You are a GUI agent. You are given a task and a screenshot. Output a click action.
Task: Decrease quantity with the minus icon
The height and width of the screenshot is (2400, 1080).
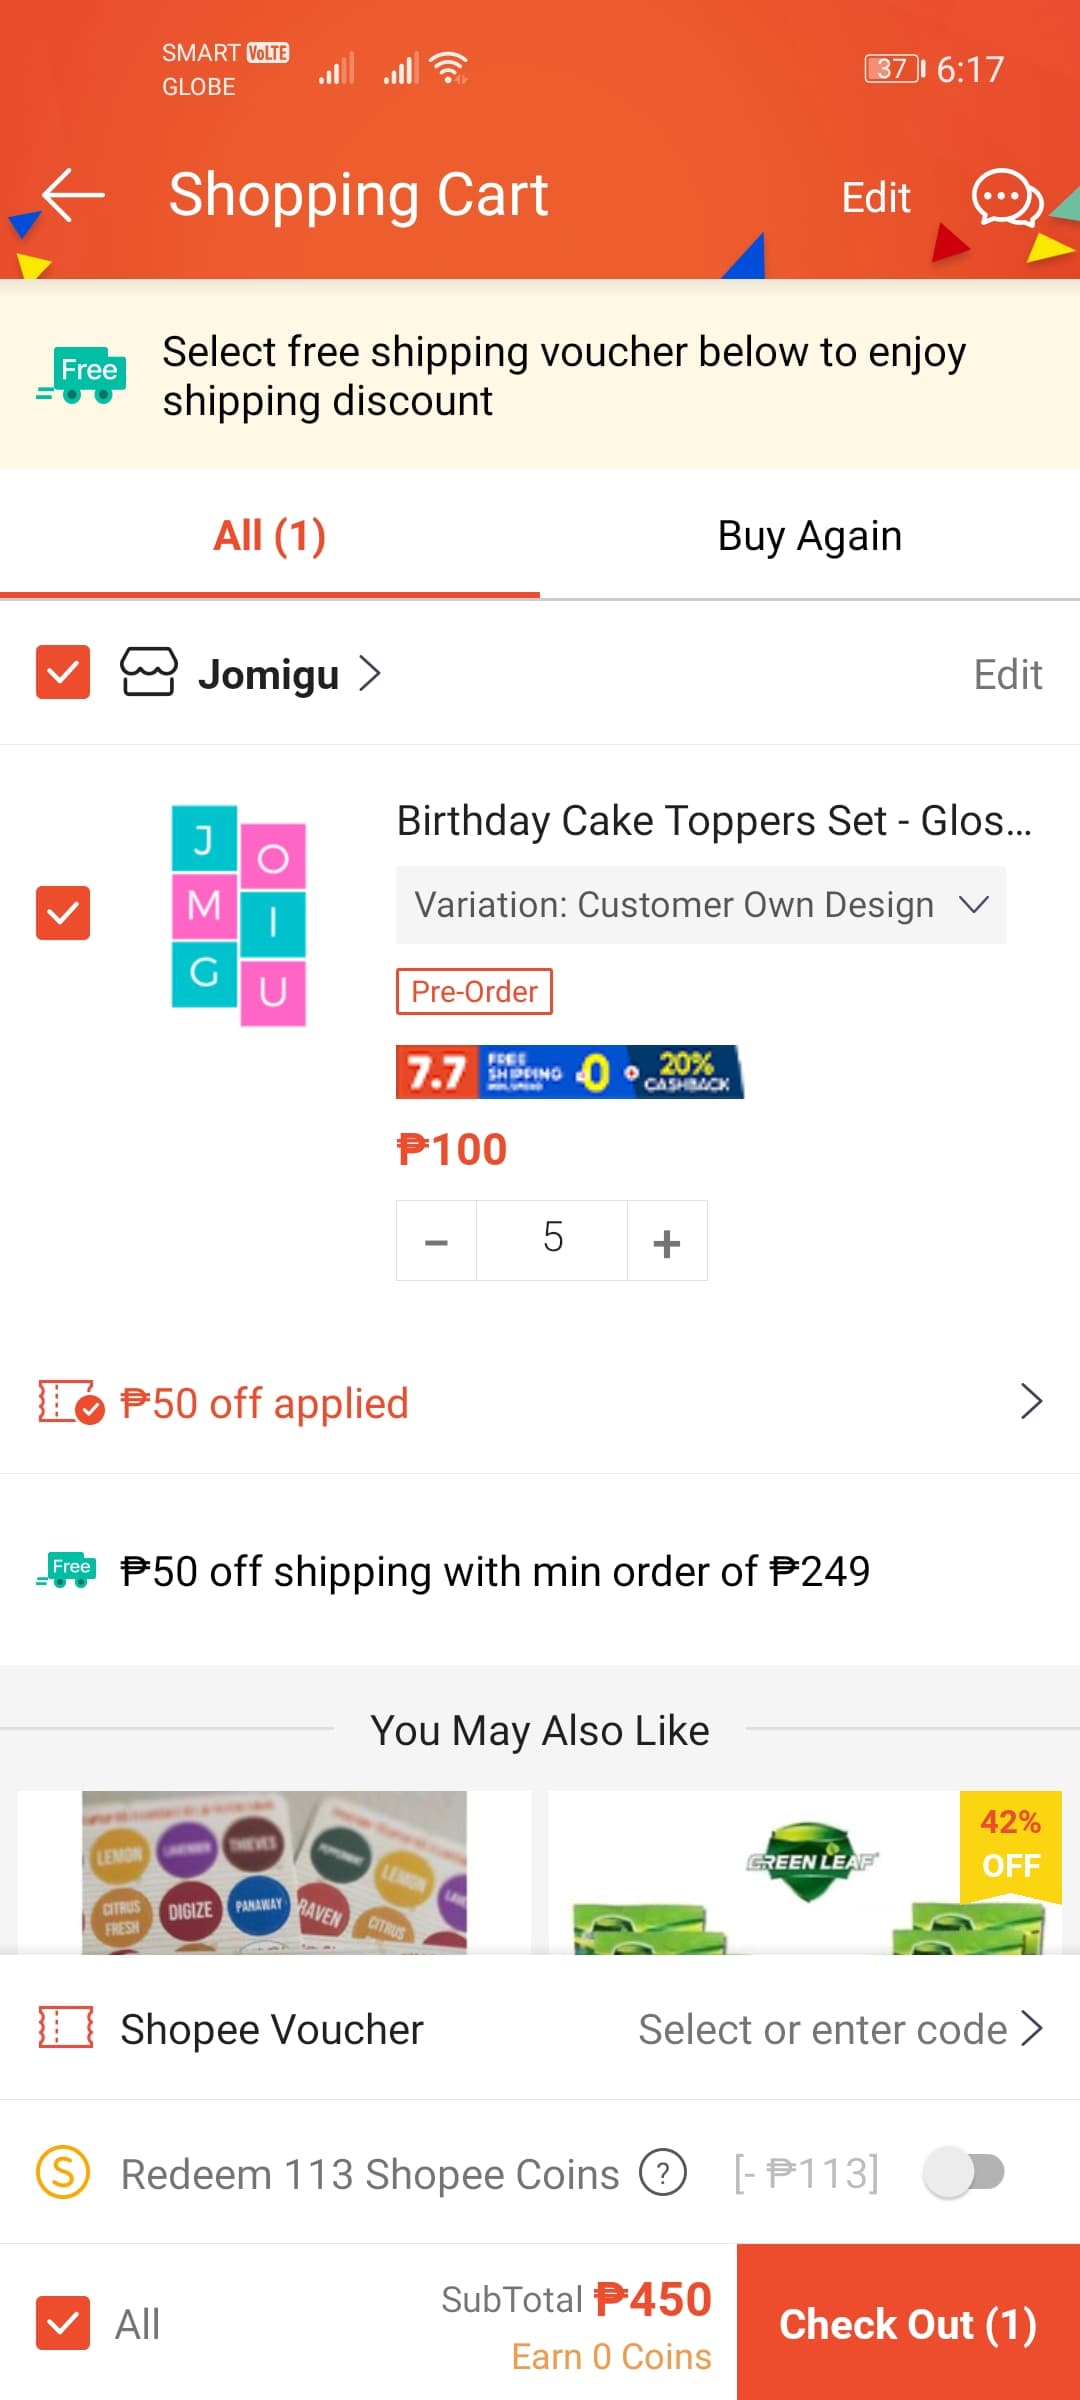tap(436, 1241)
